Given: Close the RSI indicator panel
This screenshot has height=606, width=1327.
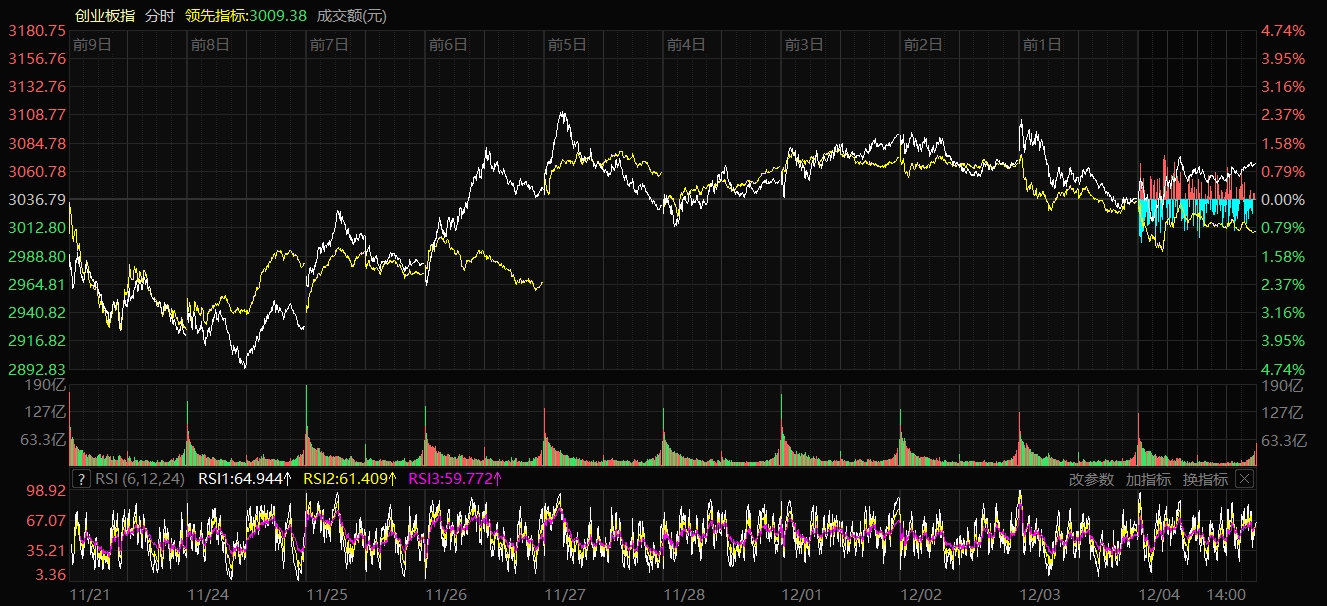Looking at the screenshot, I should (1244, 479).
